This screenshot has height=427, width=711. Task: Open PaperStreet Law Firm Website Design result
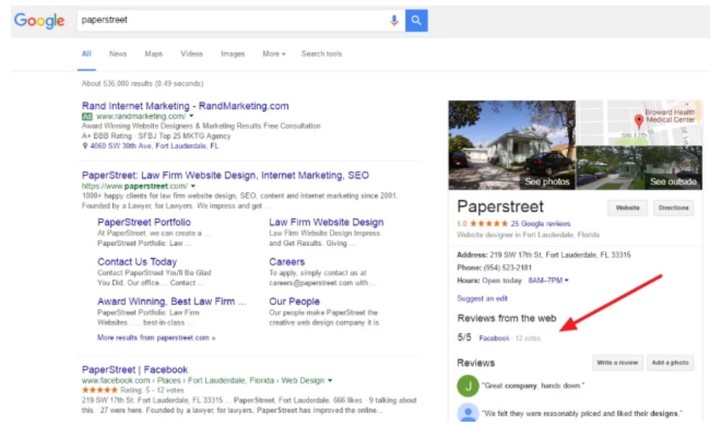click(225, 175)
